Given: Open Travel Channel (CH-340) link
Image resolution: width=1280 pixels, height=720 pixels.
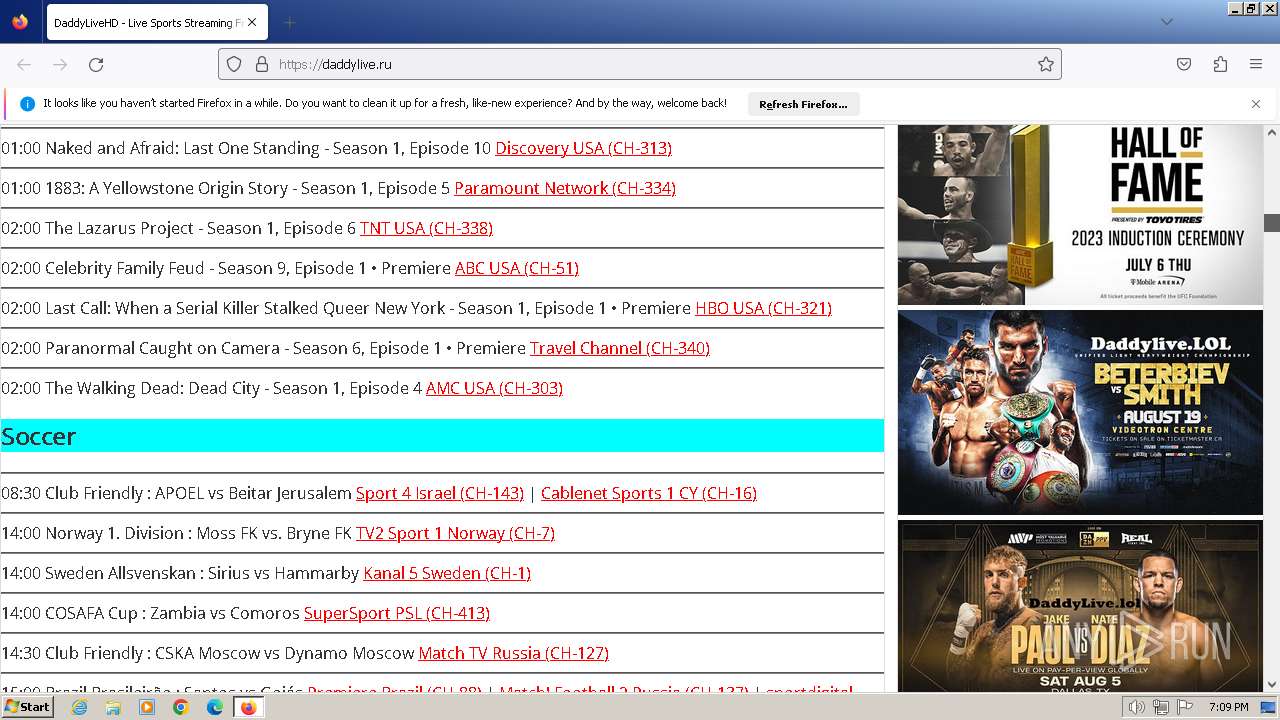Looking at the screenshot, I should pyautogui.click(x=620, y=348).
